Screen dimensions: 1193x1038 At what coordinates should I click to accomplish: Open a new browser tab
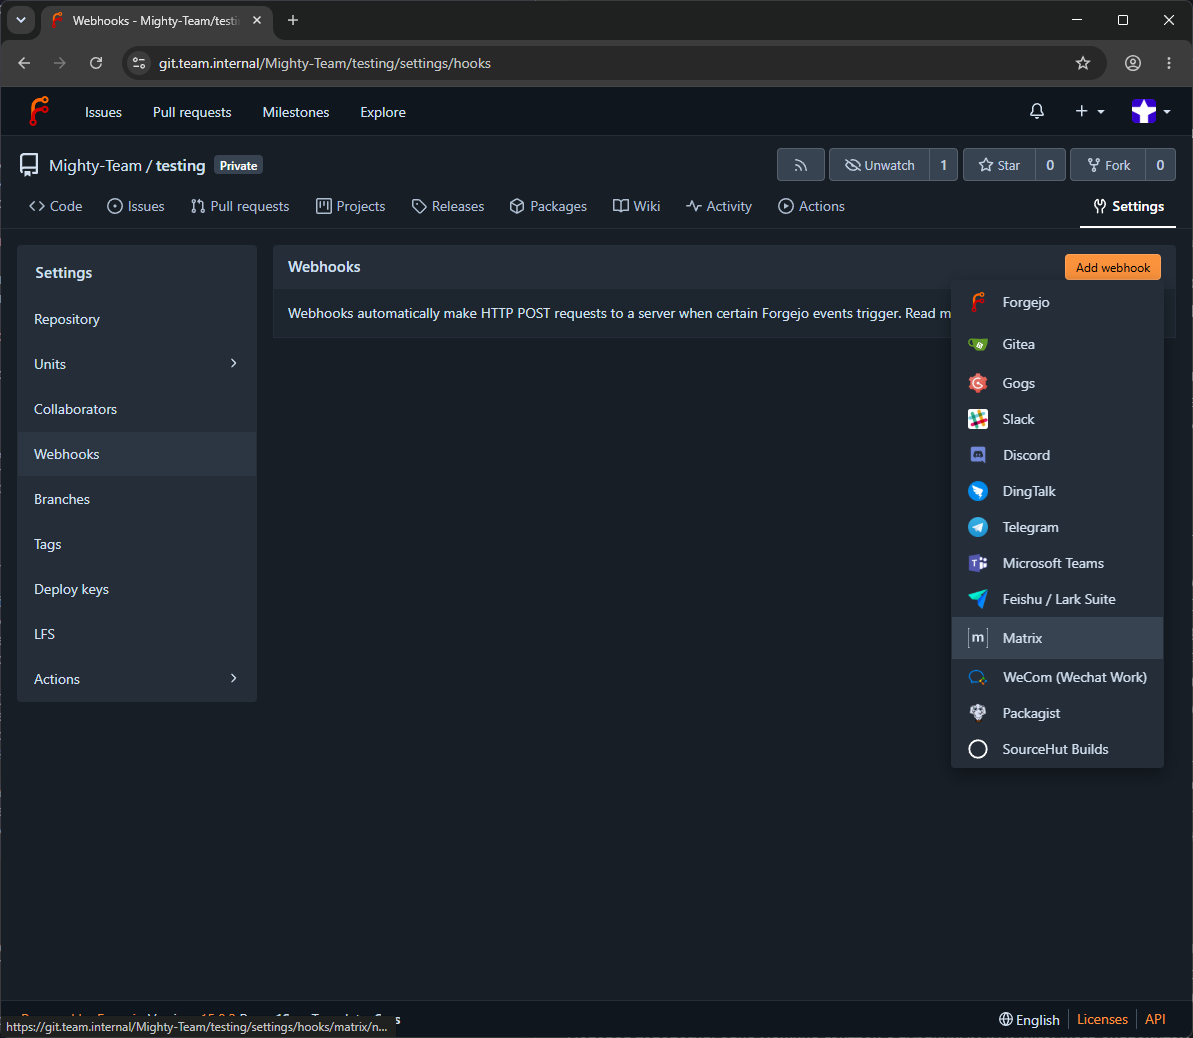(x=293, y=21)
